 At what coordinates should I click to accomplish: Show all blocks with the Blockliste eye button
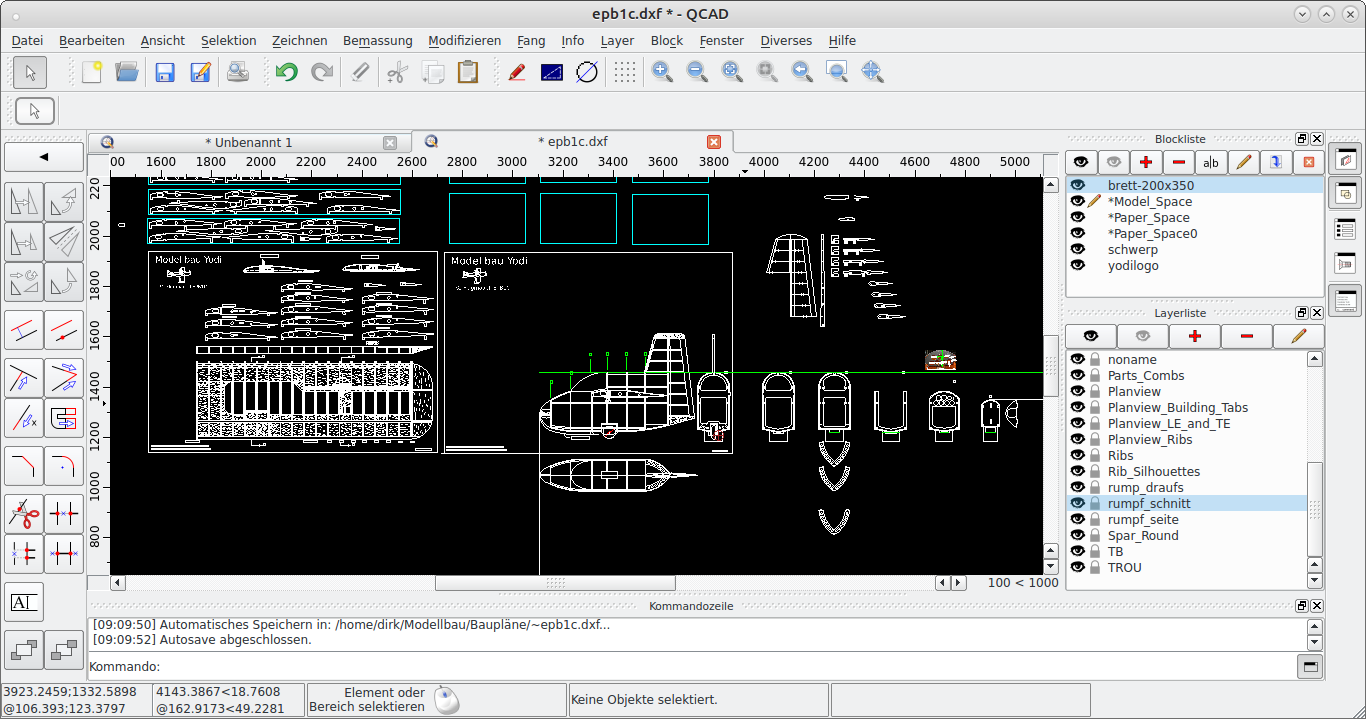(x=1080, y=162)
